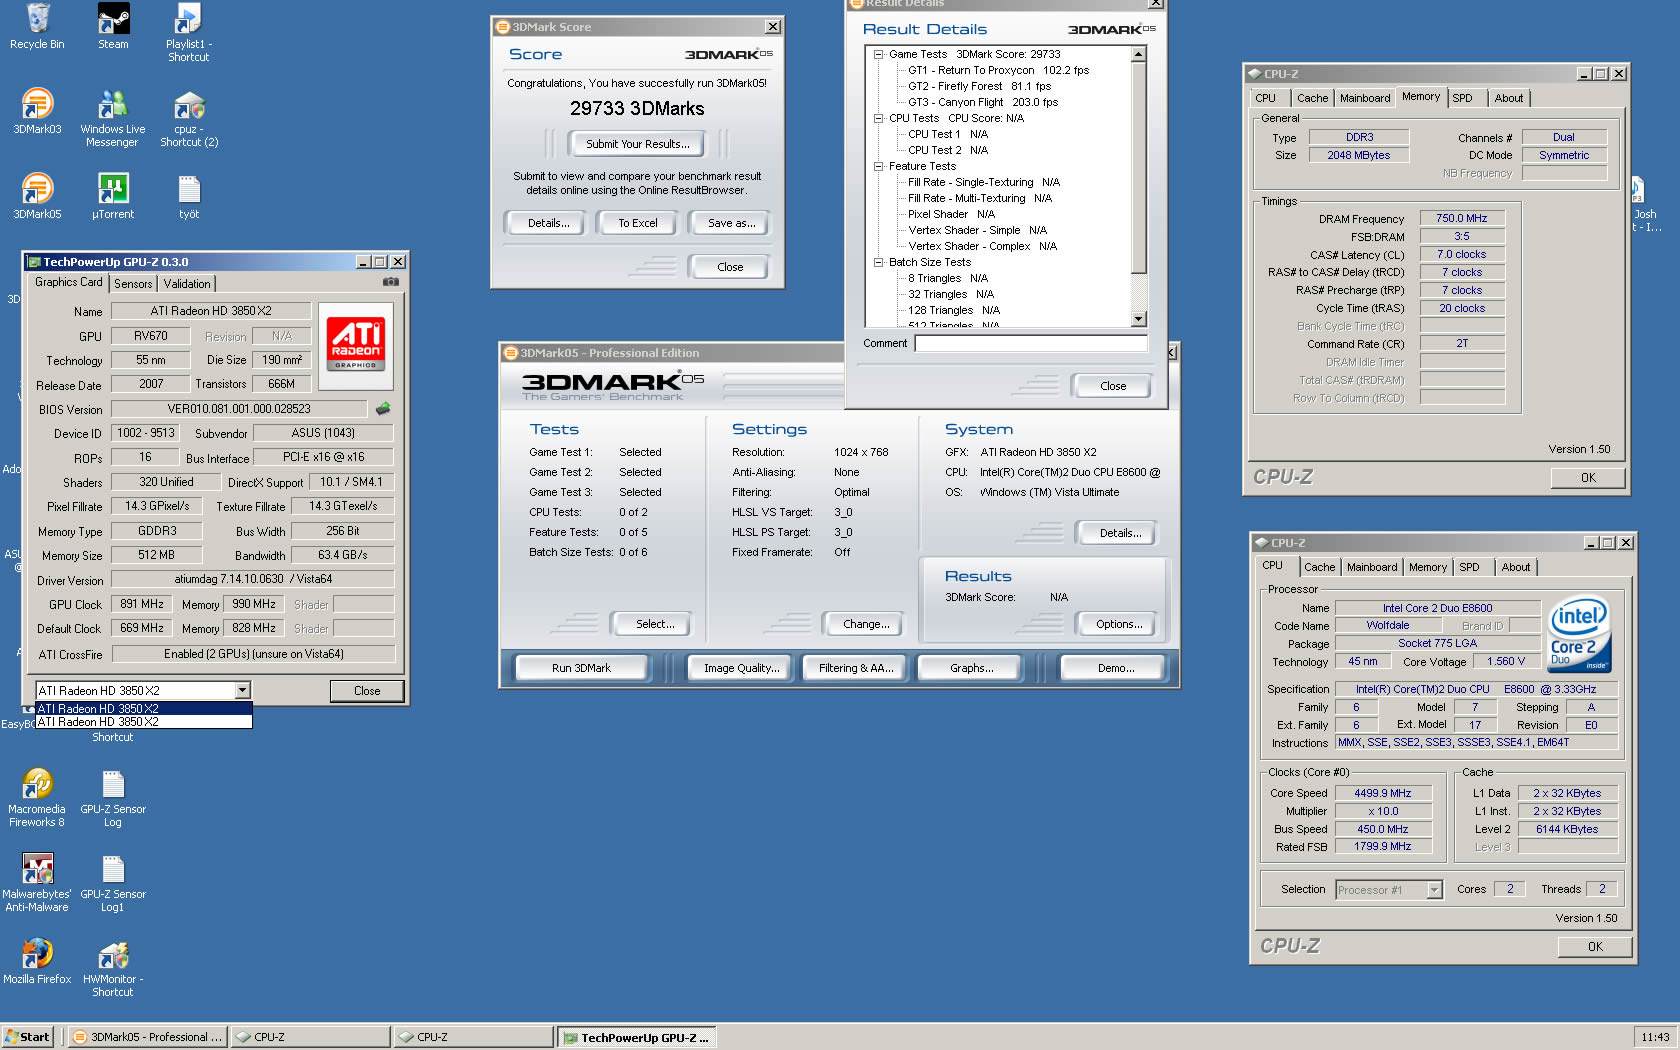Open the GPU-Z Sensor Log1 file
Screen dimensions: 1680x1050
tap(113, 883)
